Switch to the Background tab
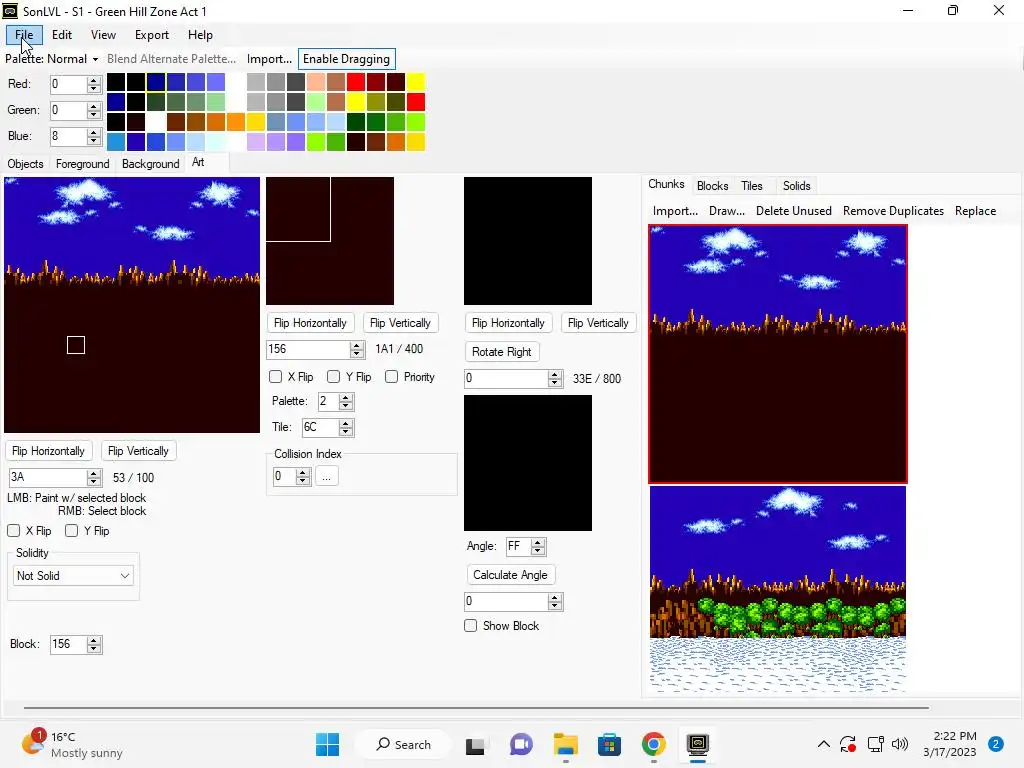This screenshot has height=768, width=1024. pyautogui.click(x=150, y=163)
